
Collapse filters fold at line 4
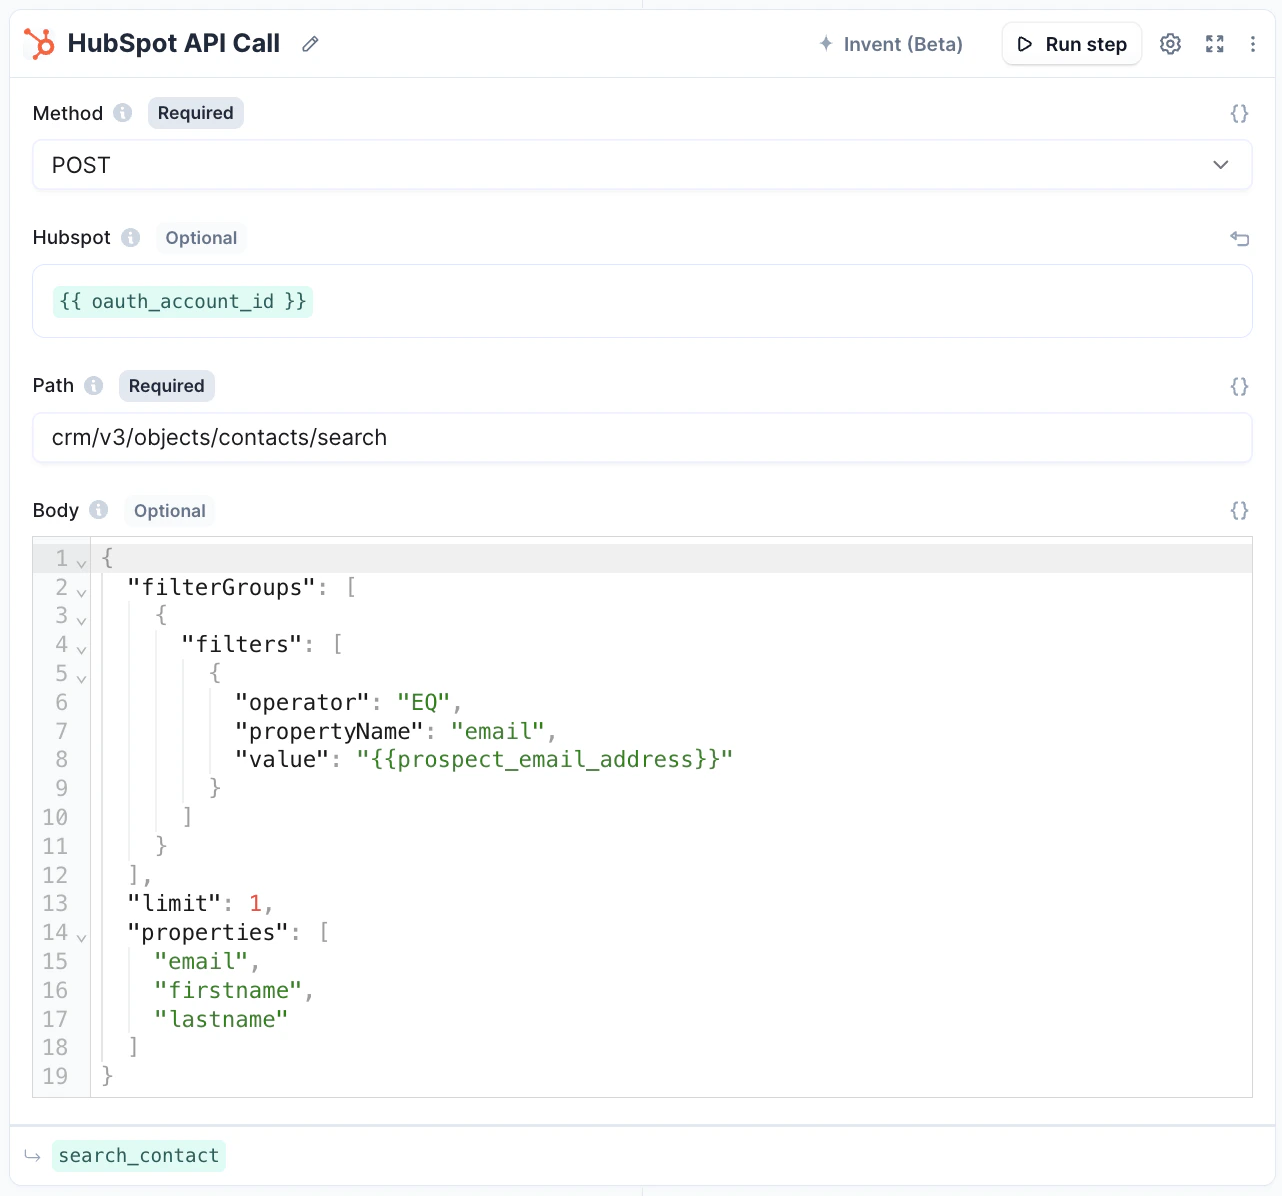82,650
